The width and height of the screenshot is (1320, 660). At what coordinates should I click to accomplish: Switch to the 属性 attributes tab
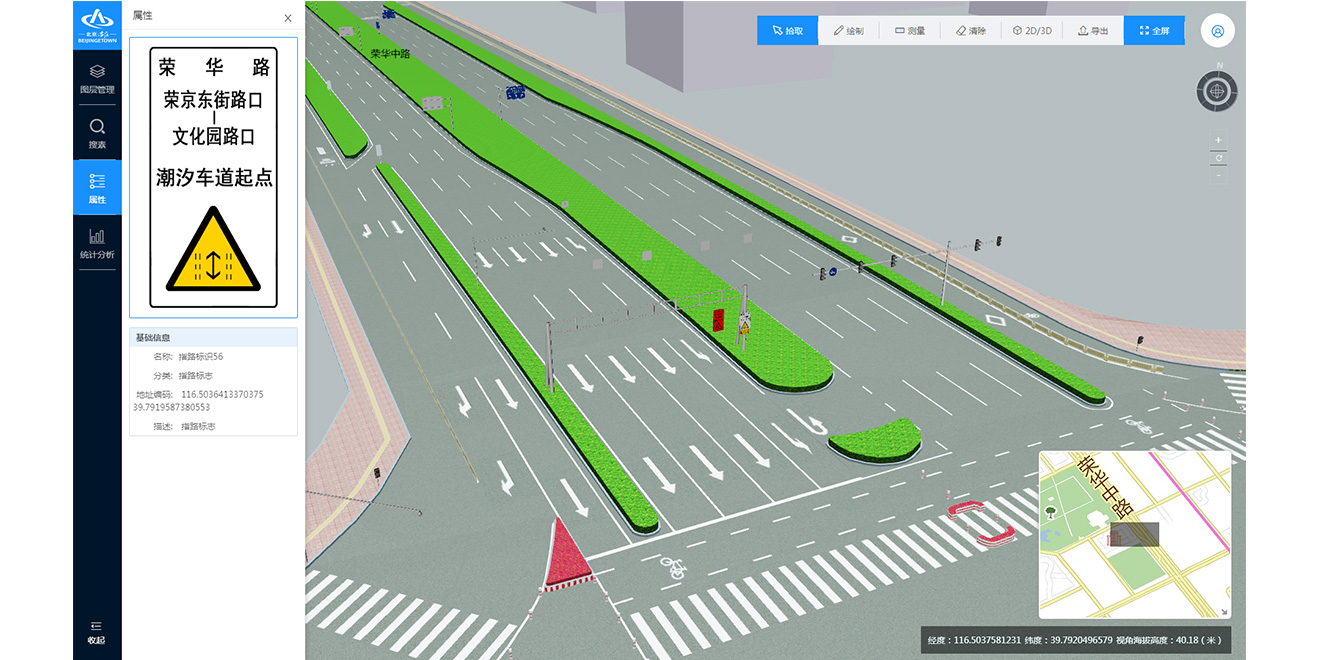point(97,188)
